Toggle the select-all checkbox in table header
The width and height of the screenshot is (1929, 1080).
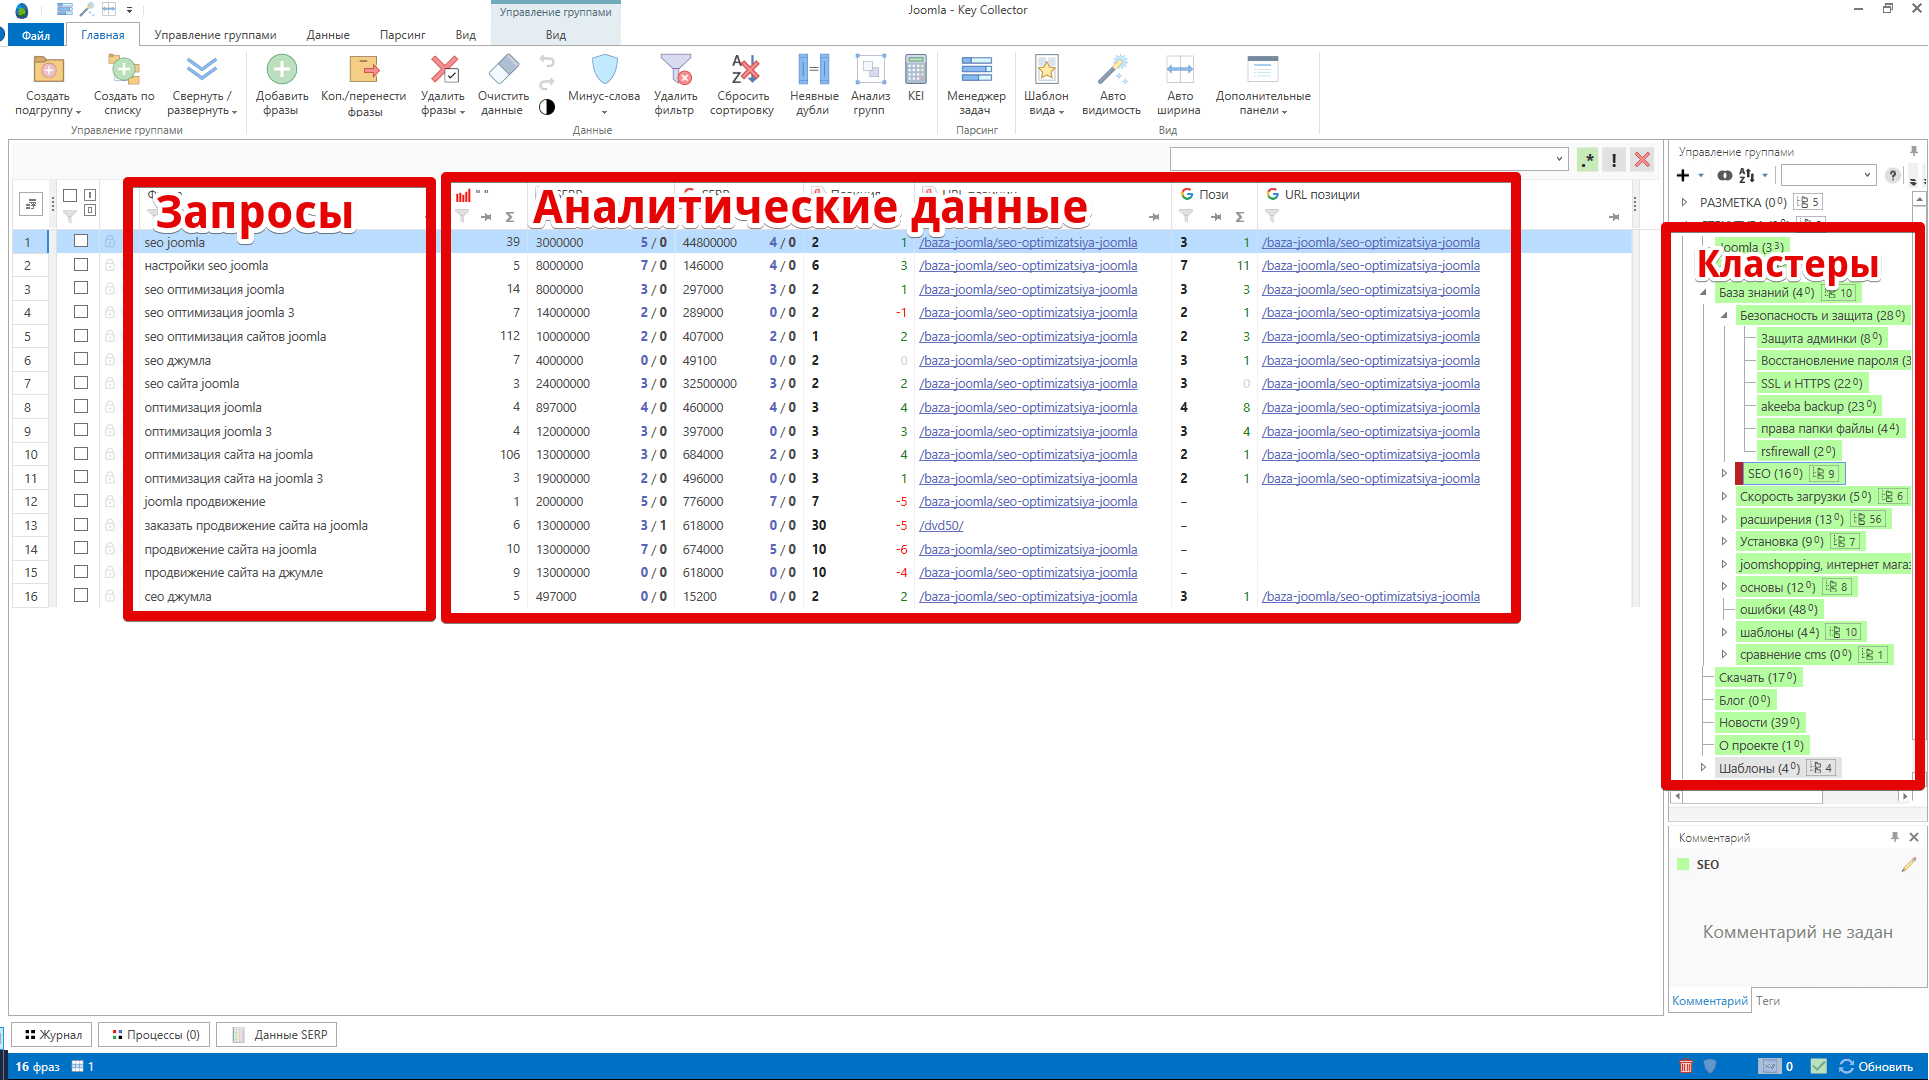point(70,196)
